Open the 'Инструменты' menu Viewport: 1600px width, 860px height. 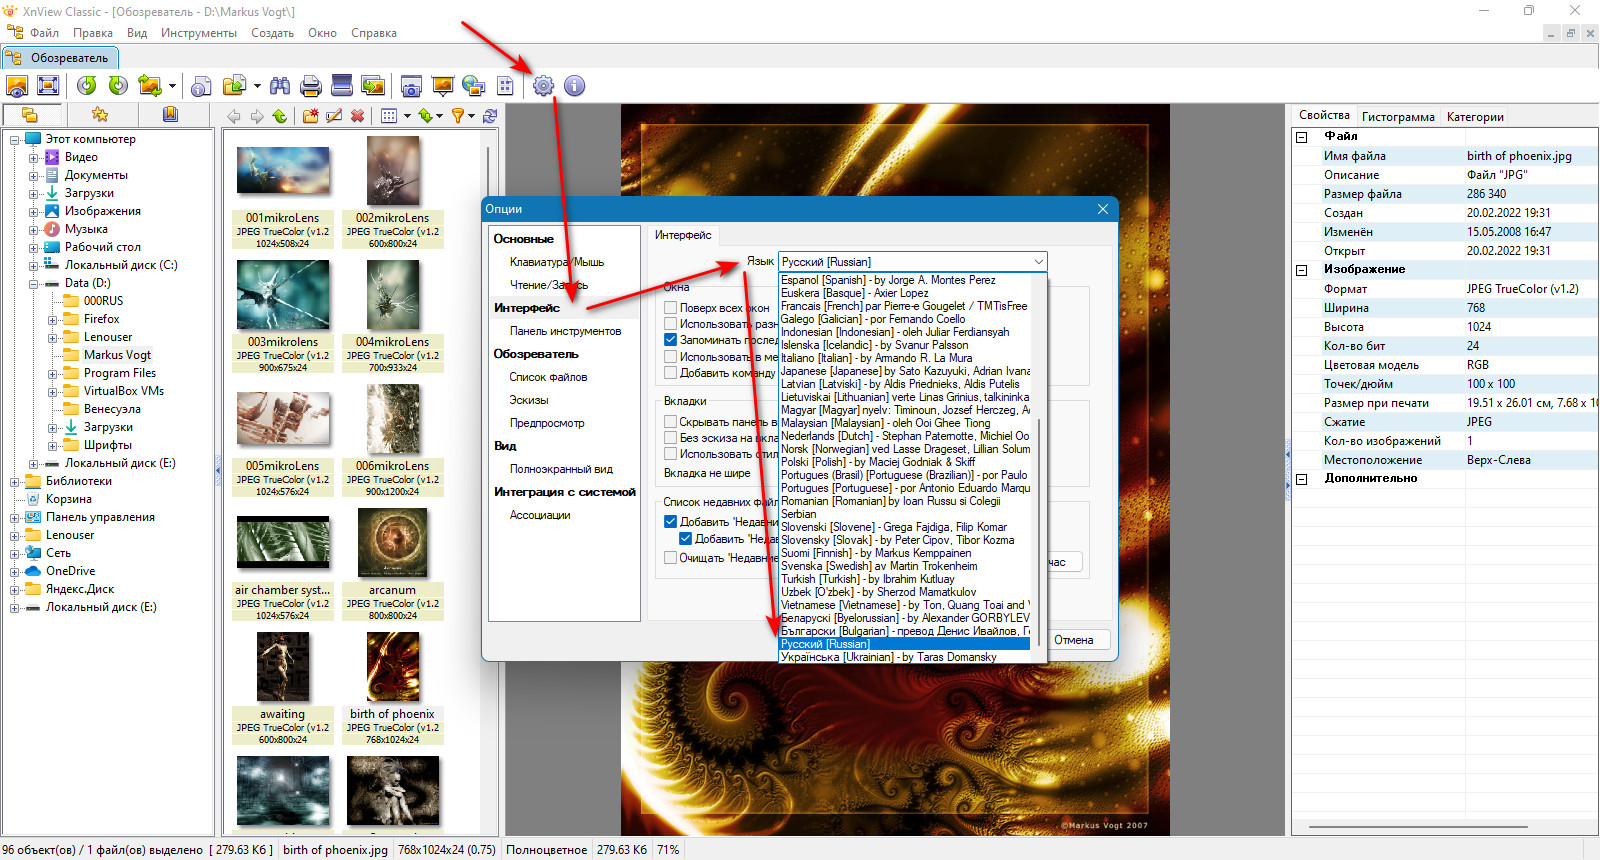[198, 33]
